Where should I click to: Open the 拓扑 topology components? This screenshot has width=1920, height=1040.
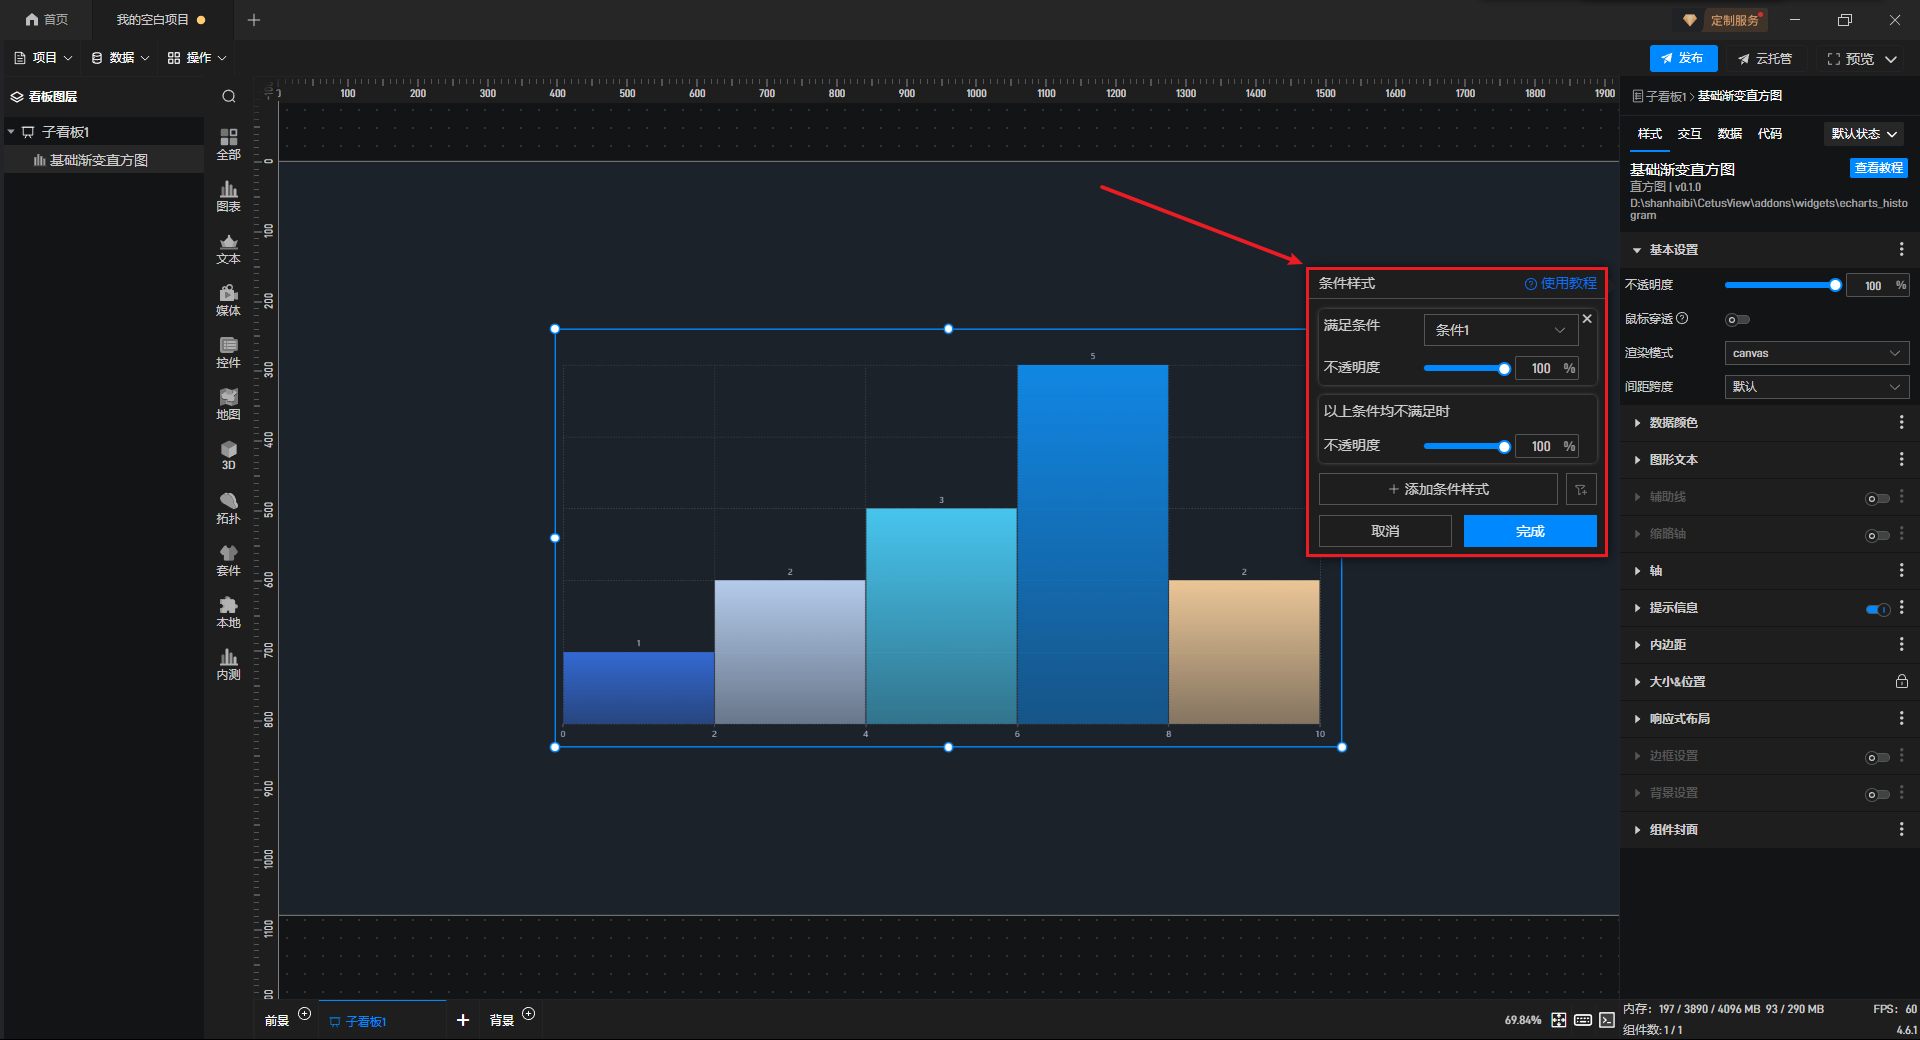(229, 508)
